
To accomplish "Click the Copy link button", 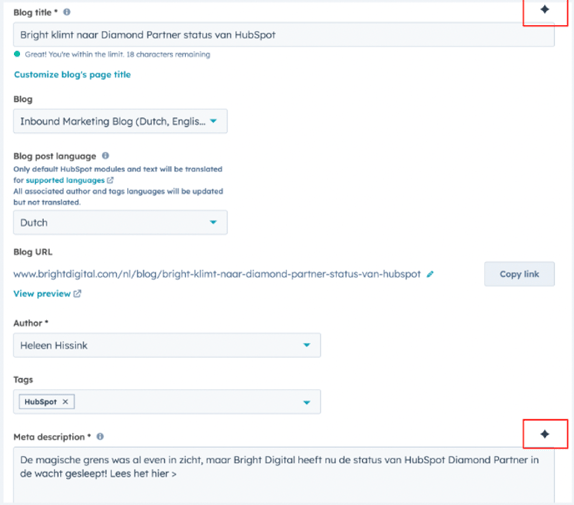I will click(519, 274).
